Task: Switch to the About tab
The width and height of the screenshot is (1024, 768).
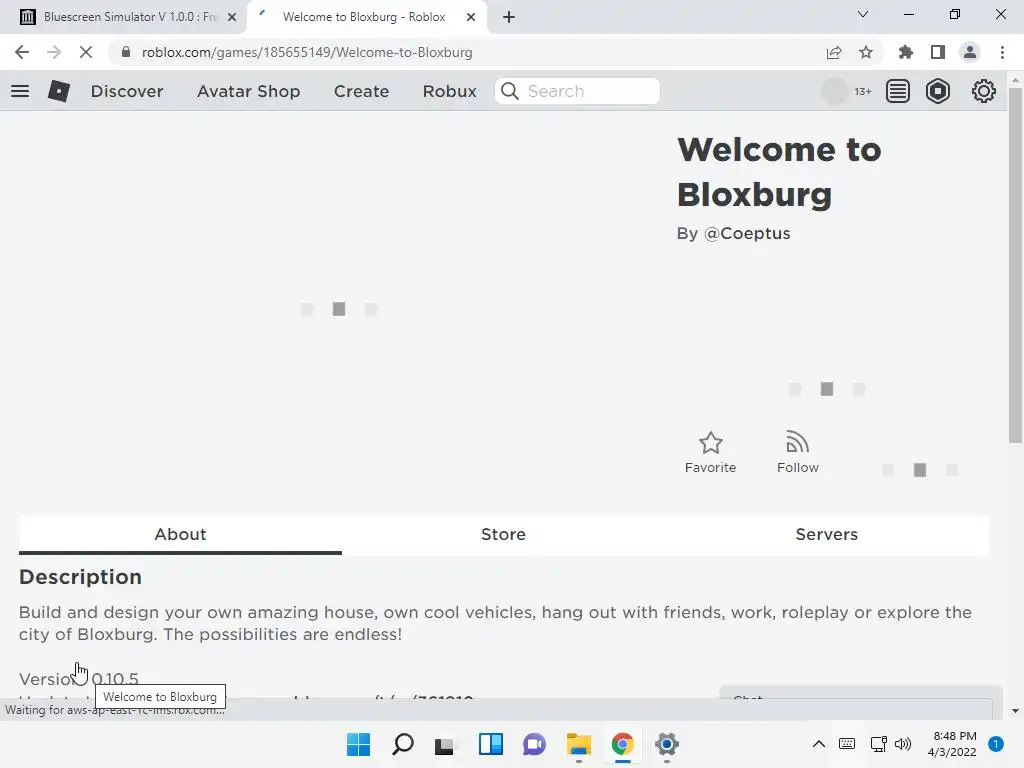Action: (180, 534)
